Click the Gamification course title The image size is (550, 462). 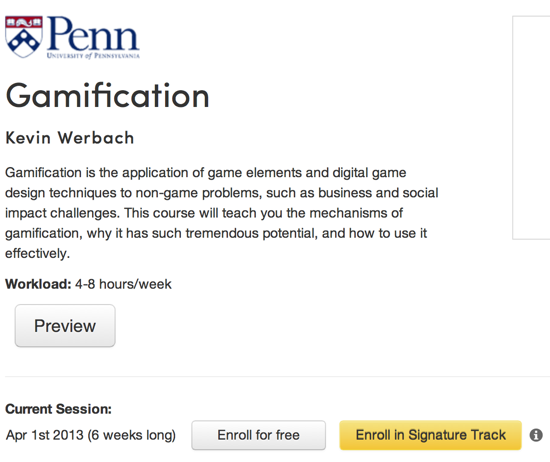pyautogui.click(x=107, y=96)
